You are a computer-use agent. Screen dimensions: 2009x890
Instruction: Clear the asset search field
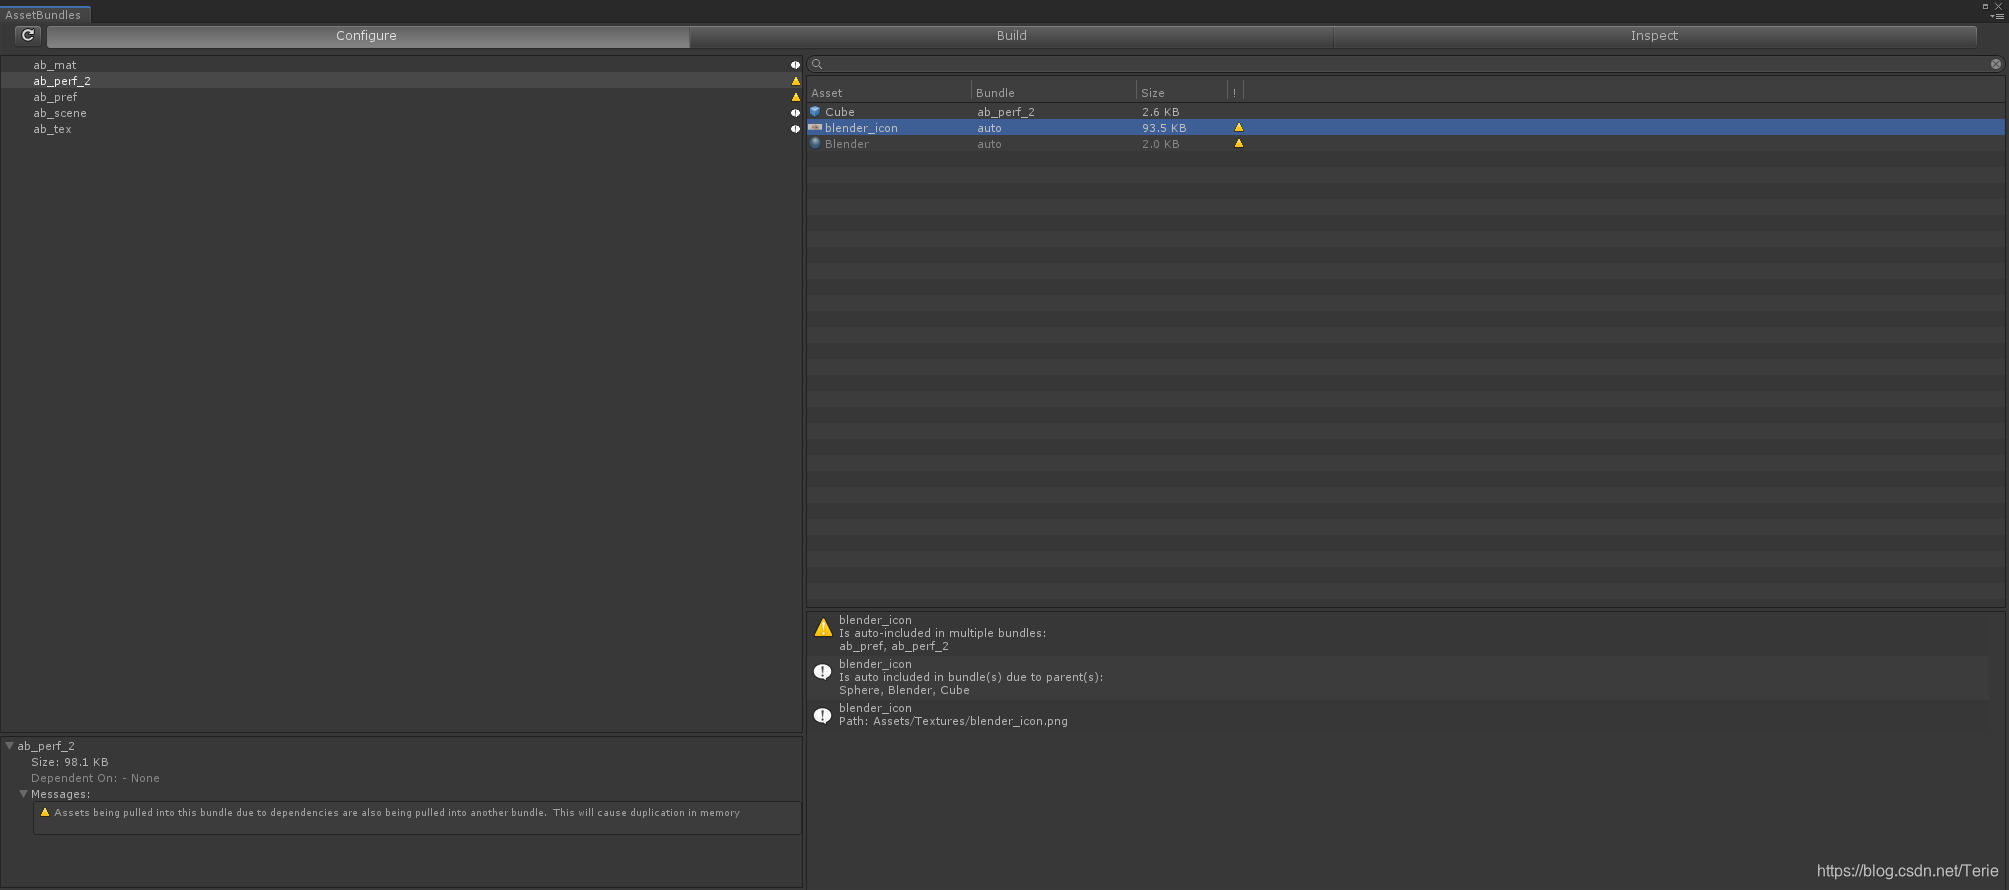(1996, 64)
